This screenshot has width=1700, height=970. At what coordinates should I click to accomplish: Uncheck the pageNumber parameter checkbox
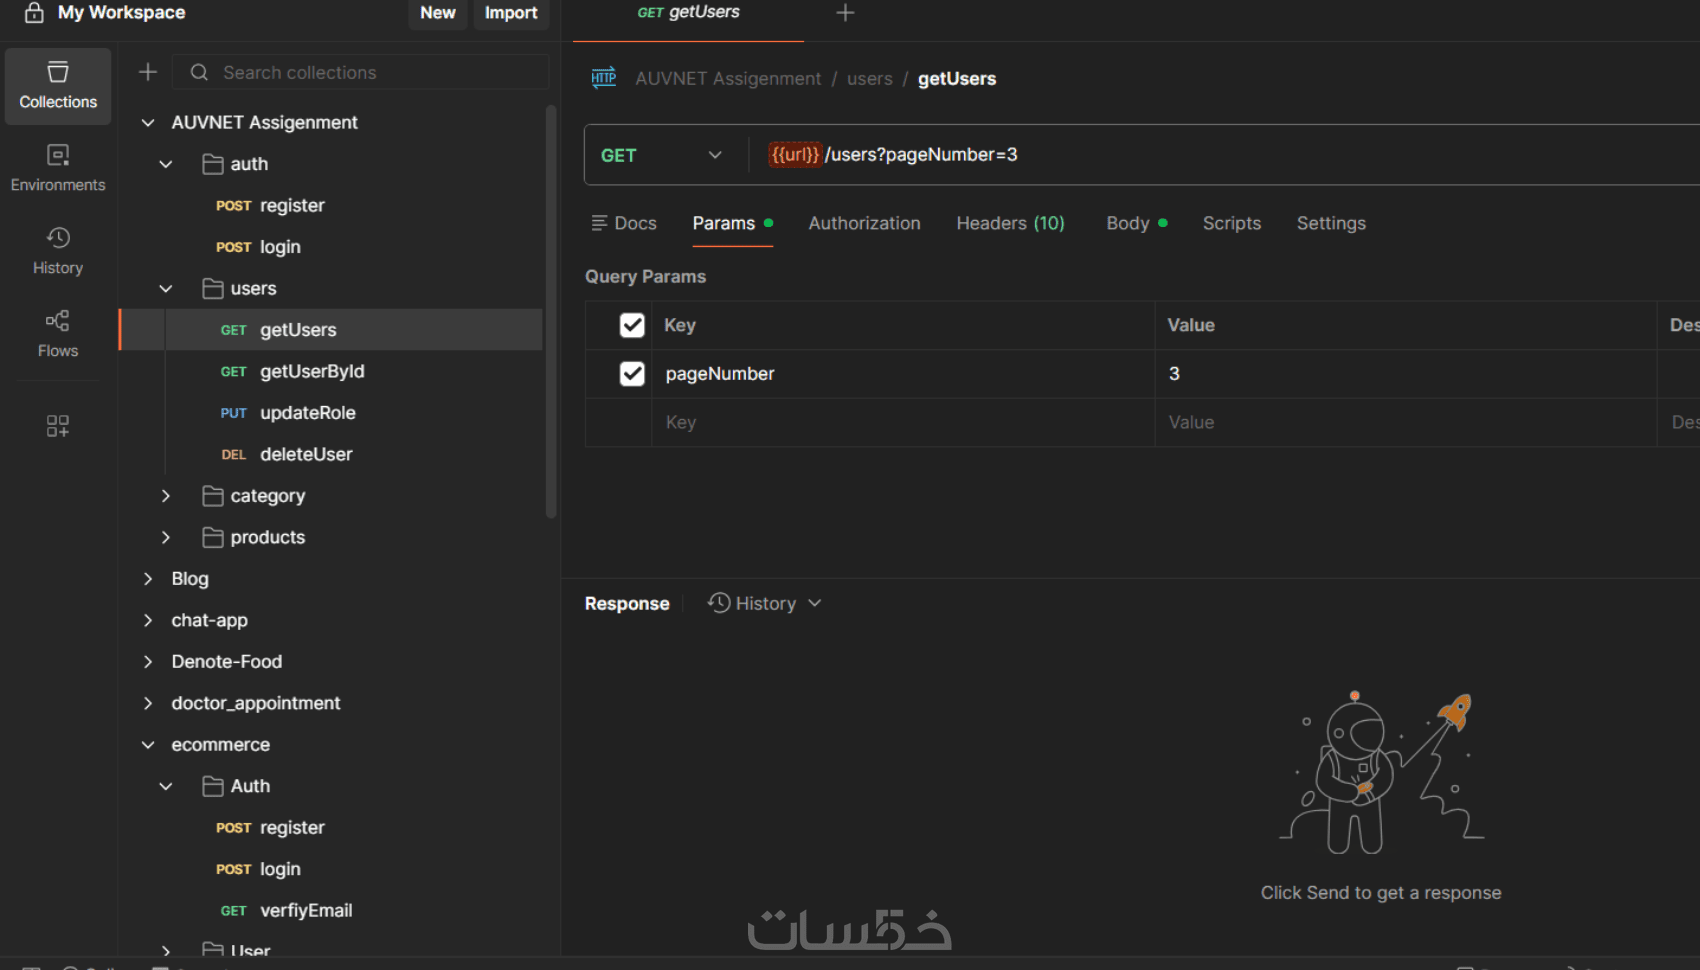click(632, 374)
